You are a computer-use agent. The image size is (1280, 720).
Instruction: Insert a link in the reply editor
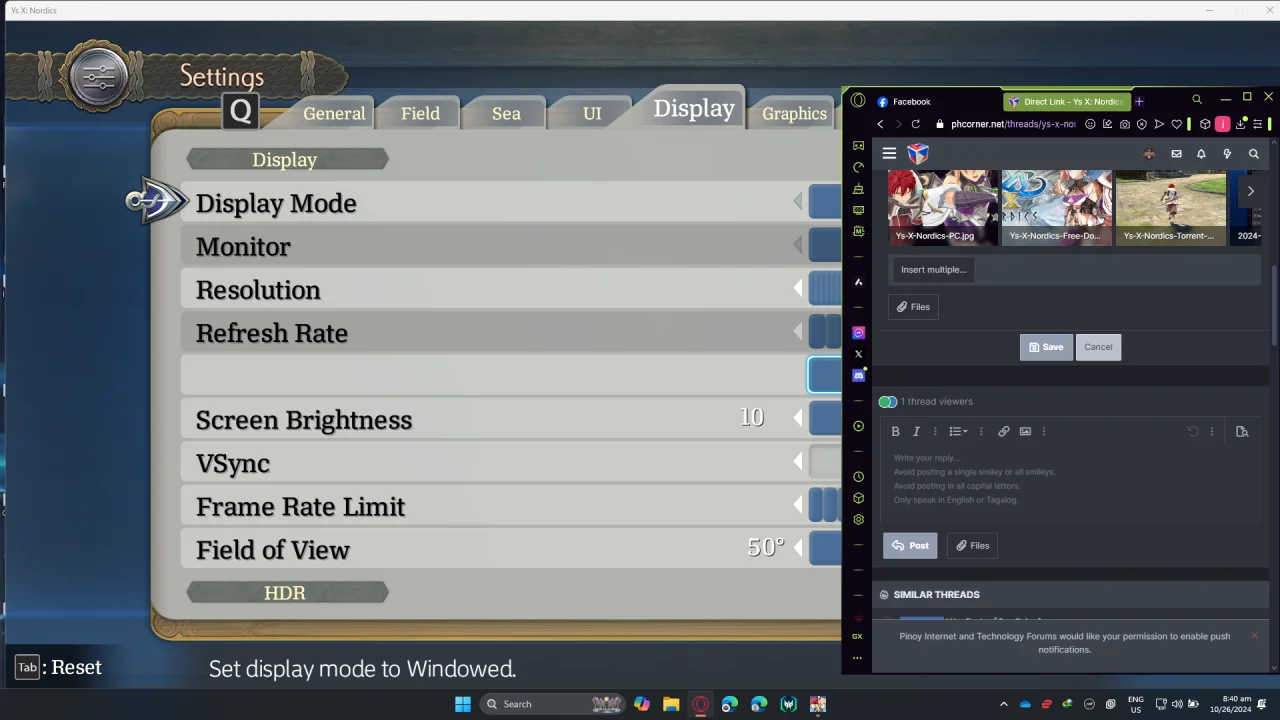click(1004, 431)
